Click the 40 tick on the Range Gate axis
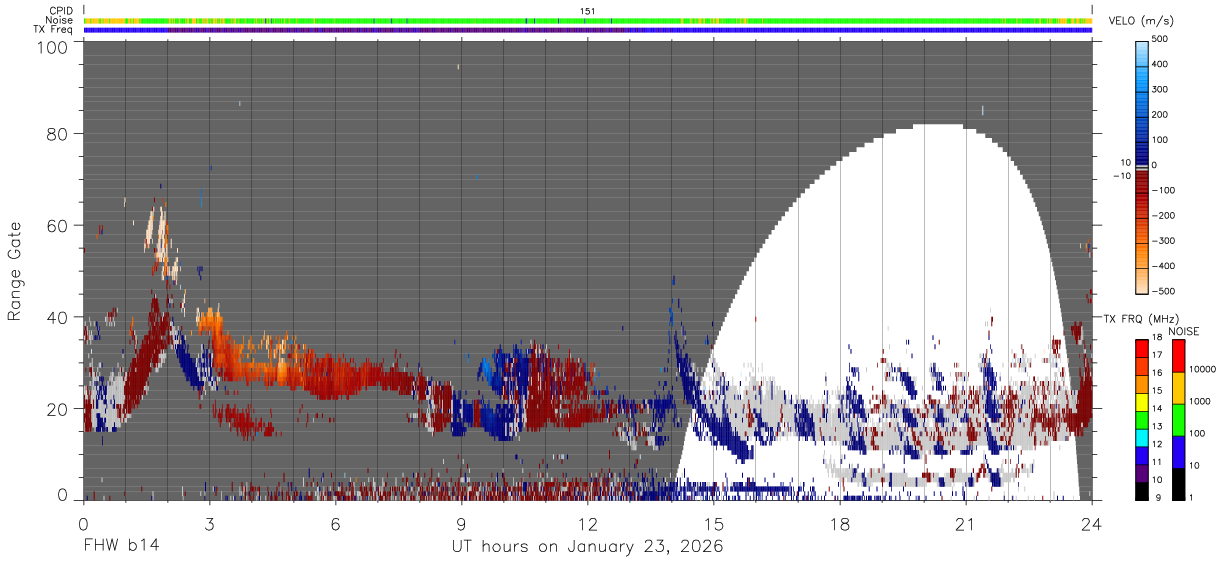Screen dimensions: 1228x567 (58, 317)
